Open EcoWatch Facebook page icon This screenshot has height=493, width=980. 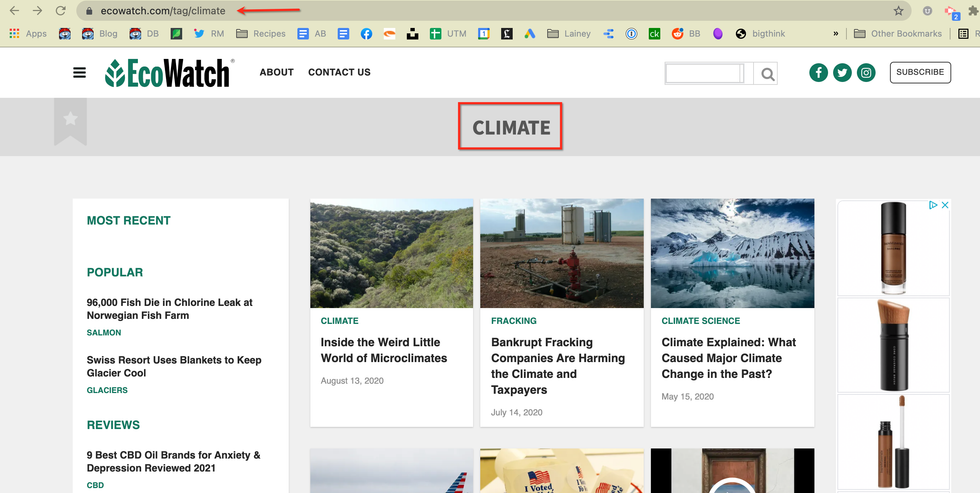tap(818, 72)
